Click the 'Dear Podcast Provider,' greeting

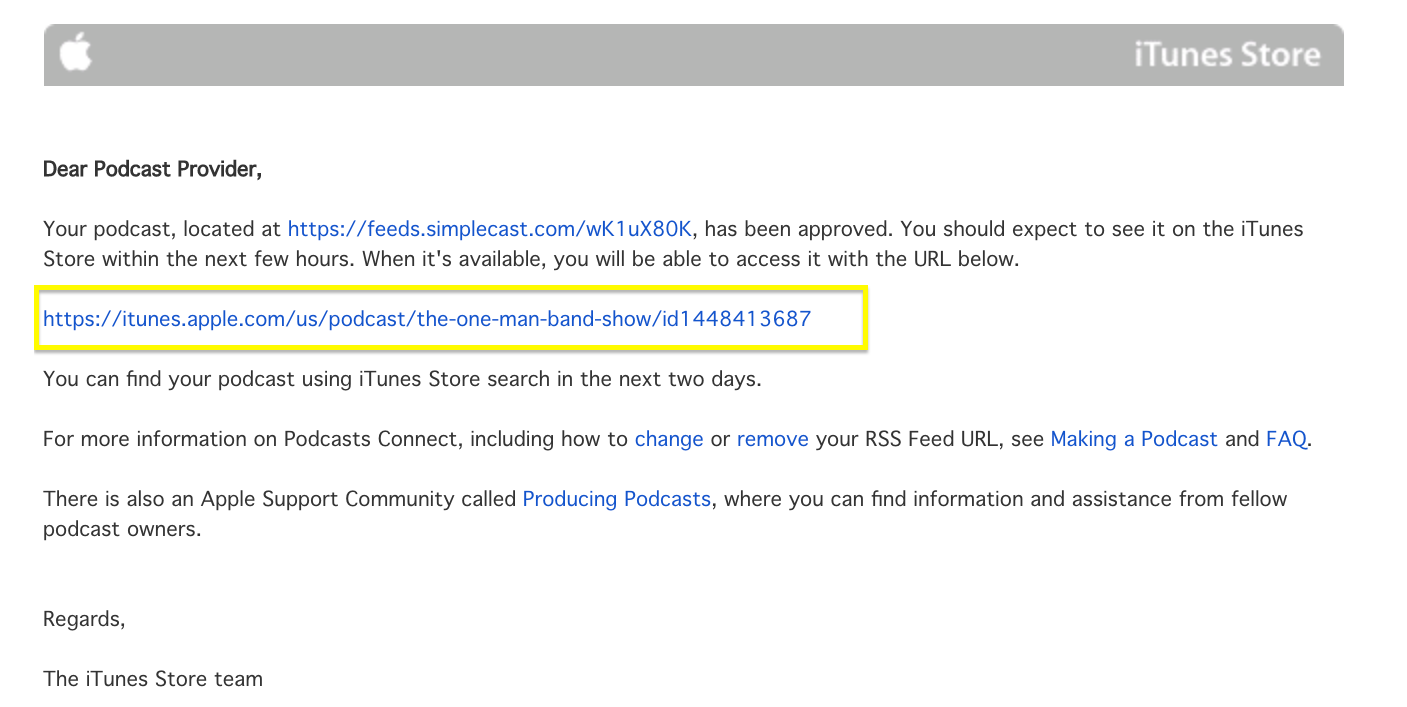click(x=152, y=169)
